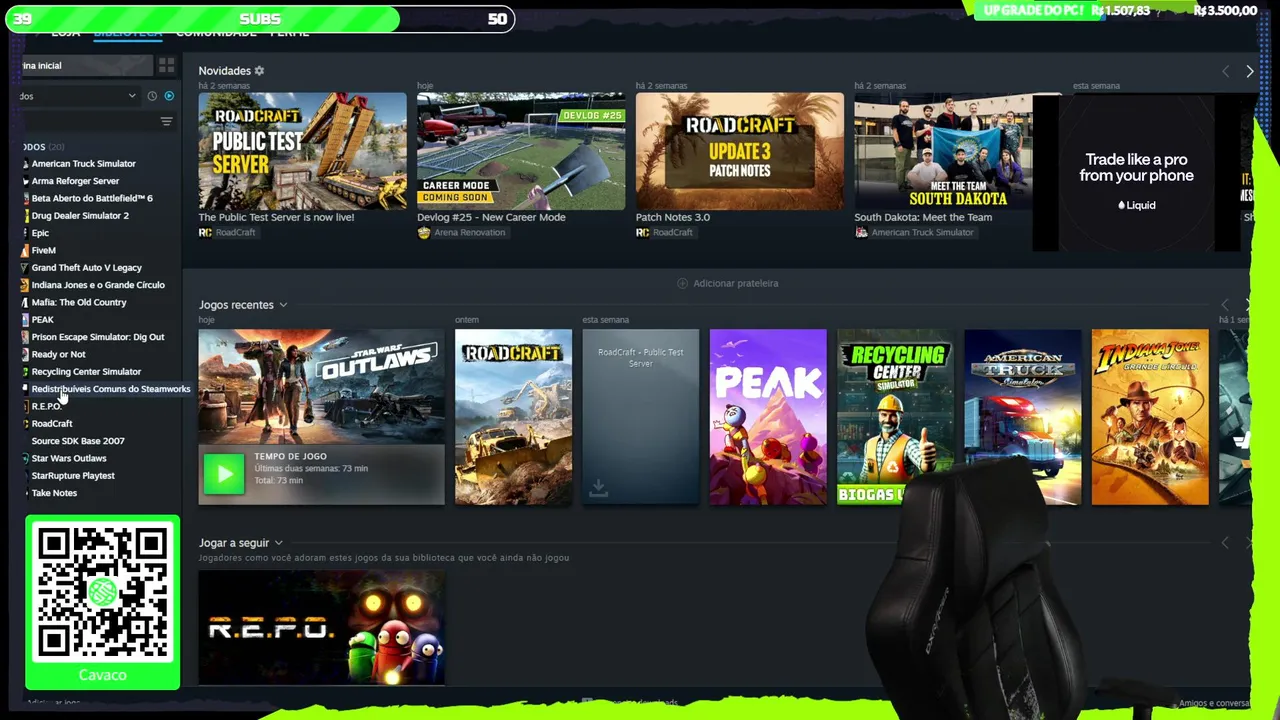Click Indiana Jones game icon in sidebar list
Viewport: 1280px width, 720px height.
click(x=25, y=285)
